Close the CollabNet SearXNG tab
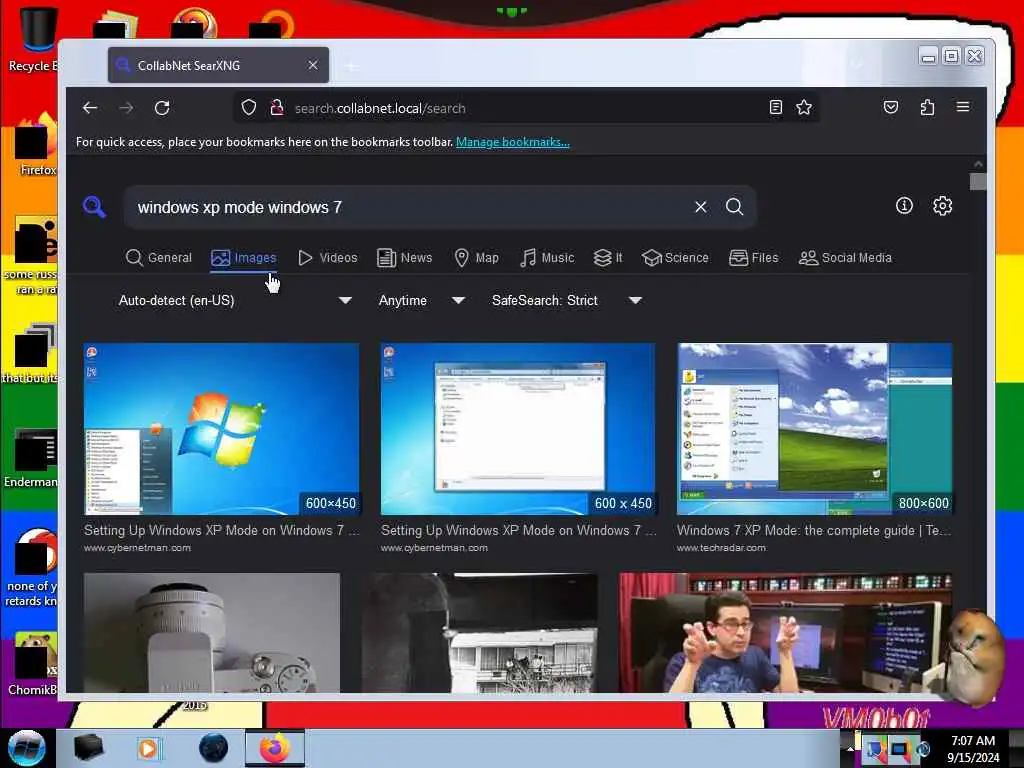The image size is (1024, 768). pos(313,65)
